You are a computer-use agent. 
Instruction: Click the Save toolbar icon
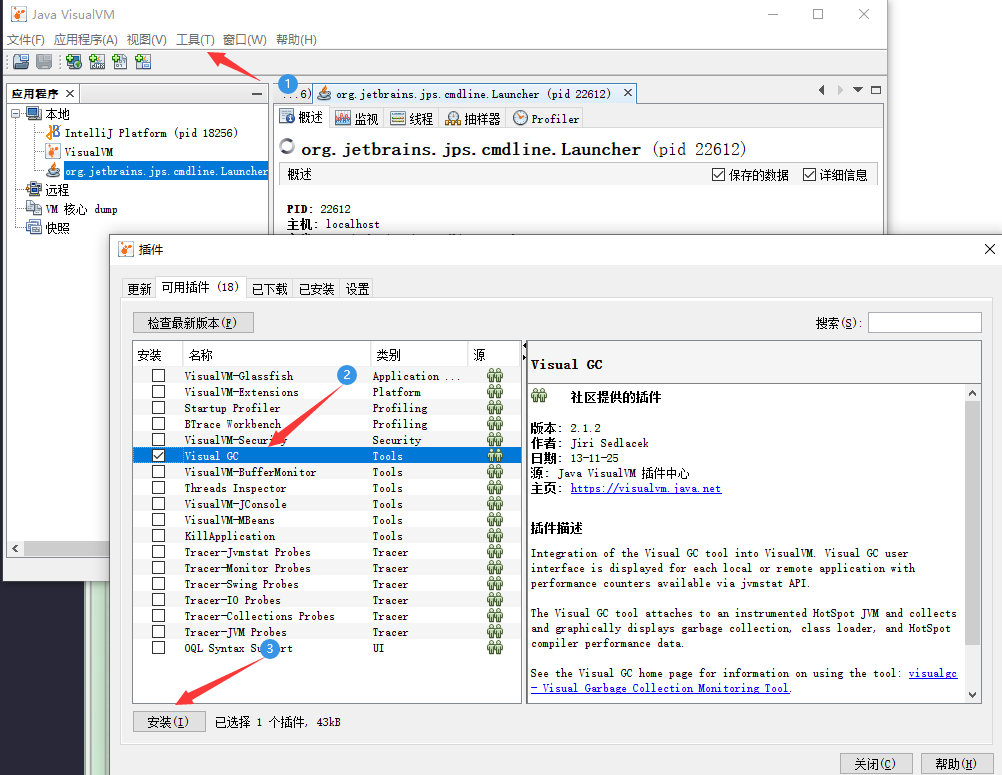point(44,61)
